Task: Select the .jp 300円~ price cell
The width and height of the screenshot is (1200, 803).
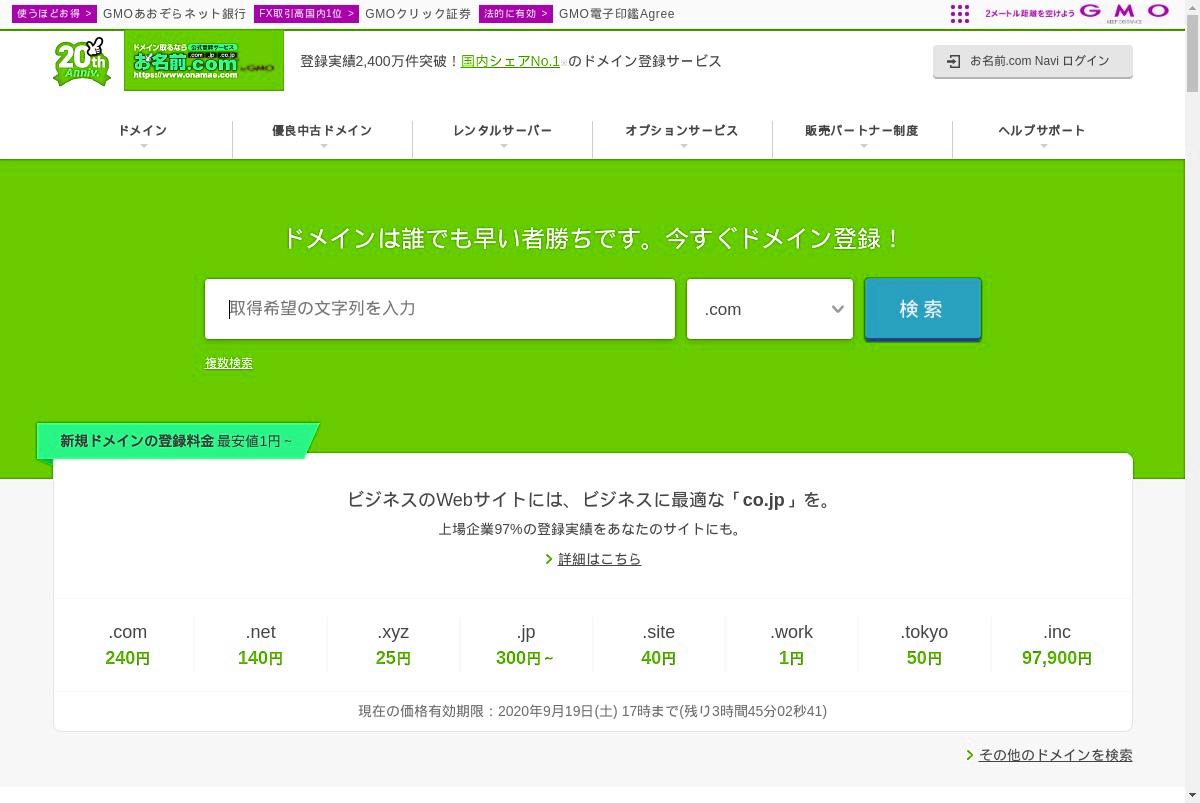Action: pyautogui.click(x=526, y=645)
